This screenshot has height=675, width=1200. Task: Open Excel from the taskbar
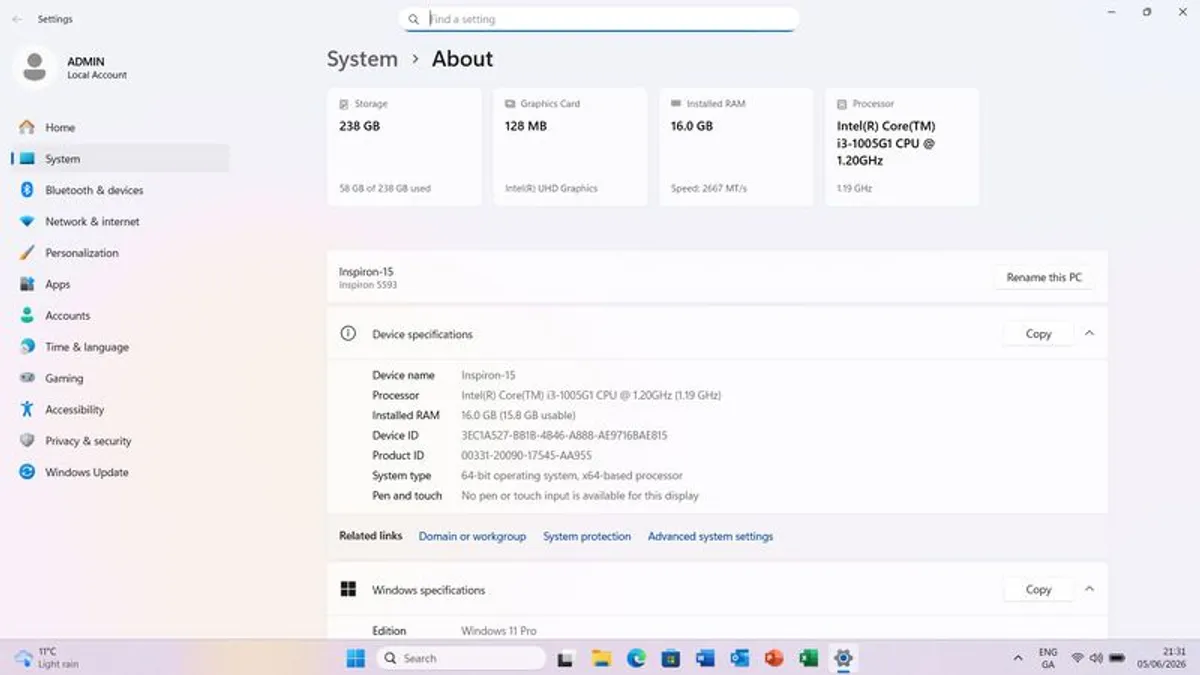[808, 658]
